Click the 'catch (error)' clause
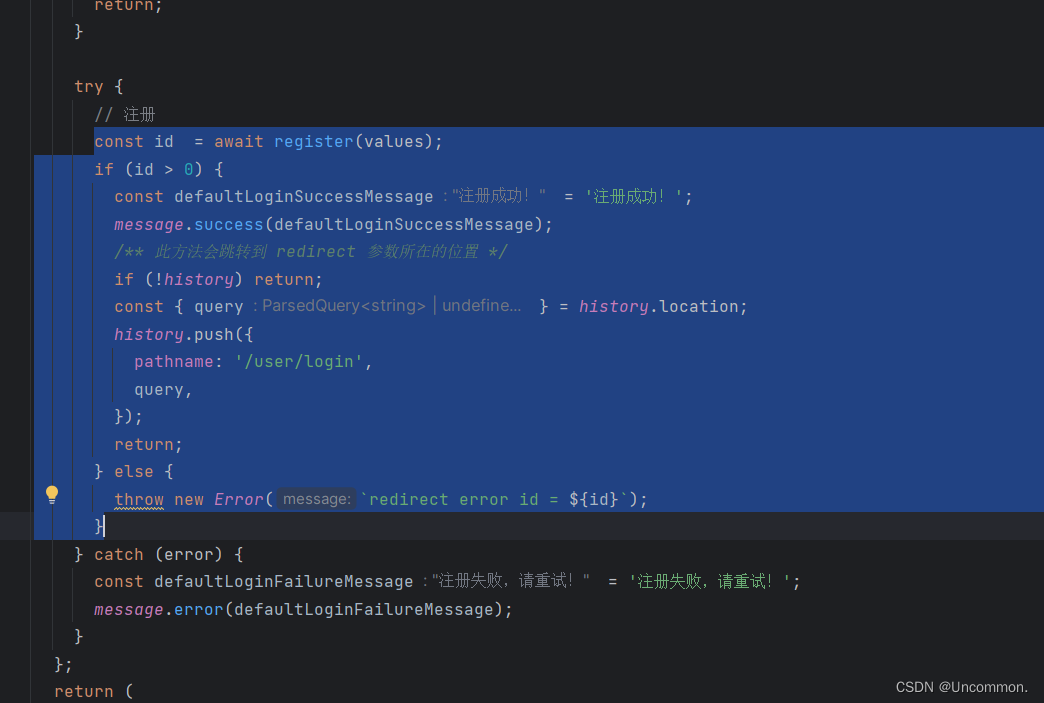 (x=158, y=555)
